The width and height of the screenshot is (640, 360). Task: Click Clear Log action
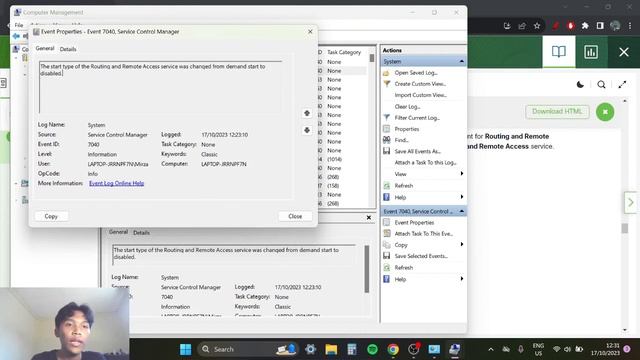[x=407, y=107]
